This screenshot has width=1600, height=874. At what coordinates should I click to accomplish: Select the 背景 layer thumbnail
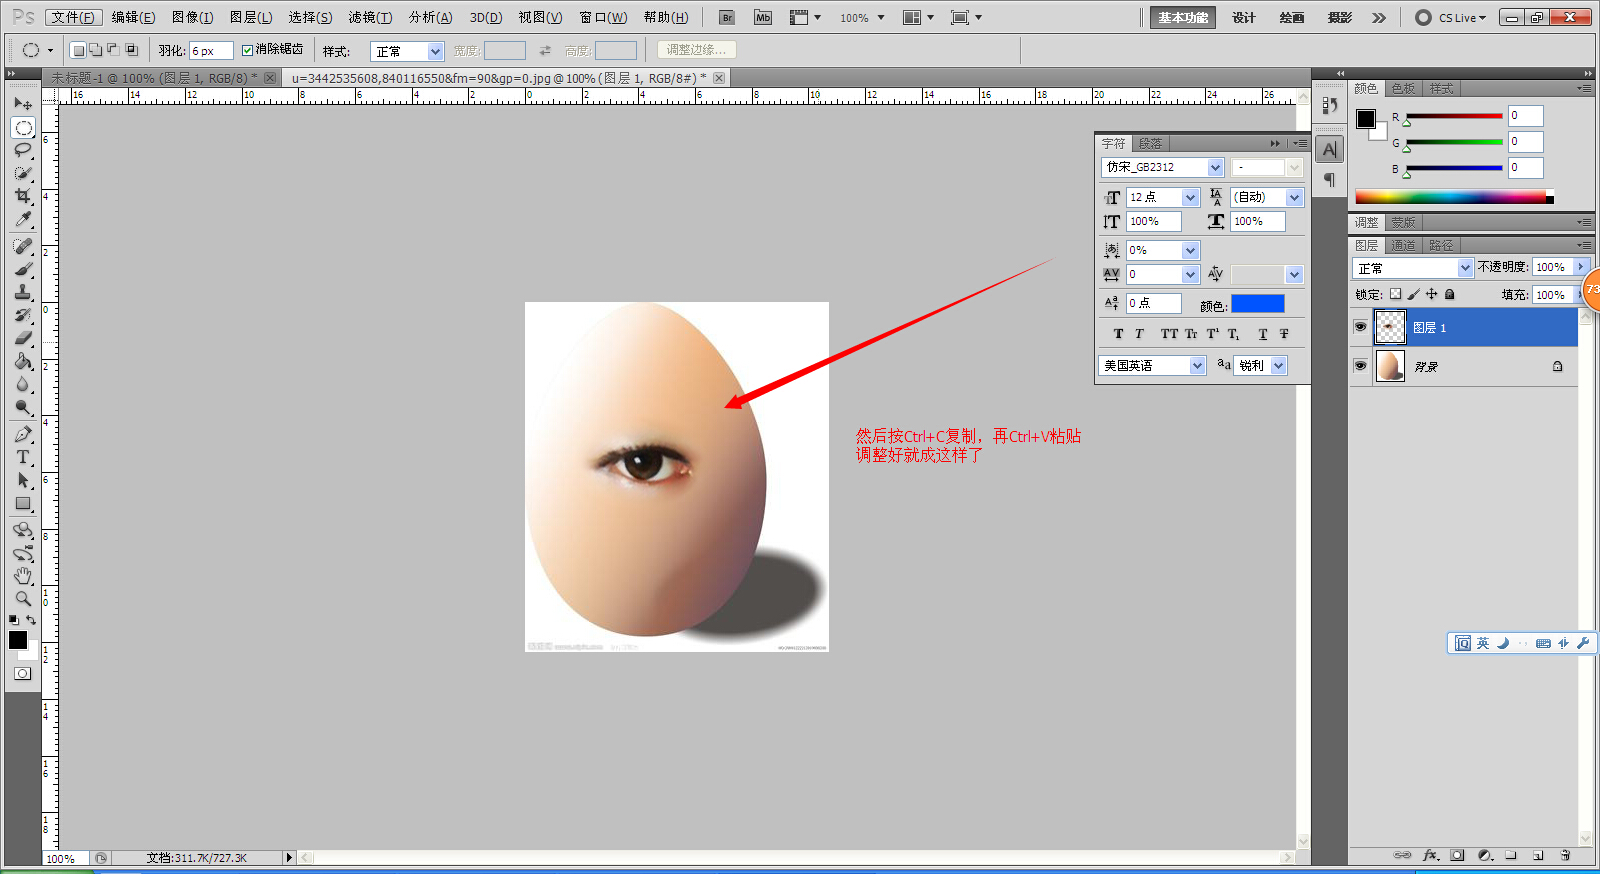pyautogui.click(x=1390, y=366)
